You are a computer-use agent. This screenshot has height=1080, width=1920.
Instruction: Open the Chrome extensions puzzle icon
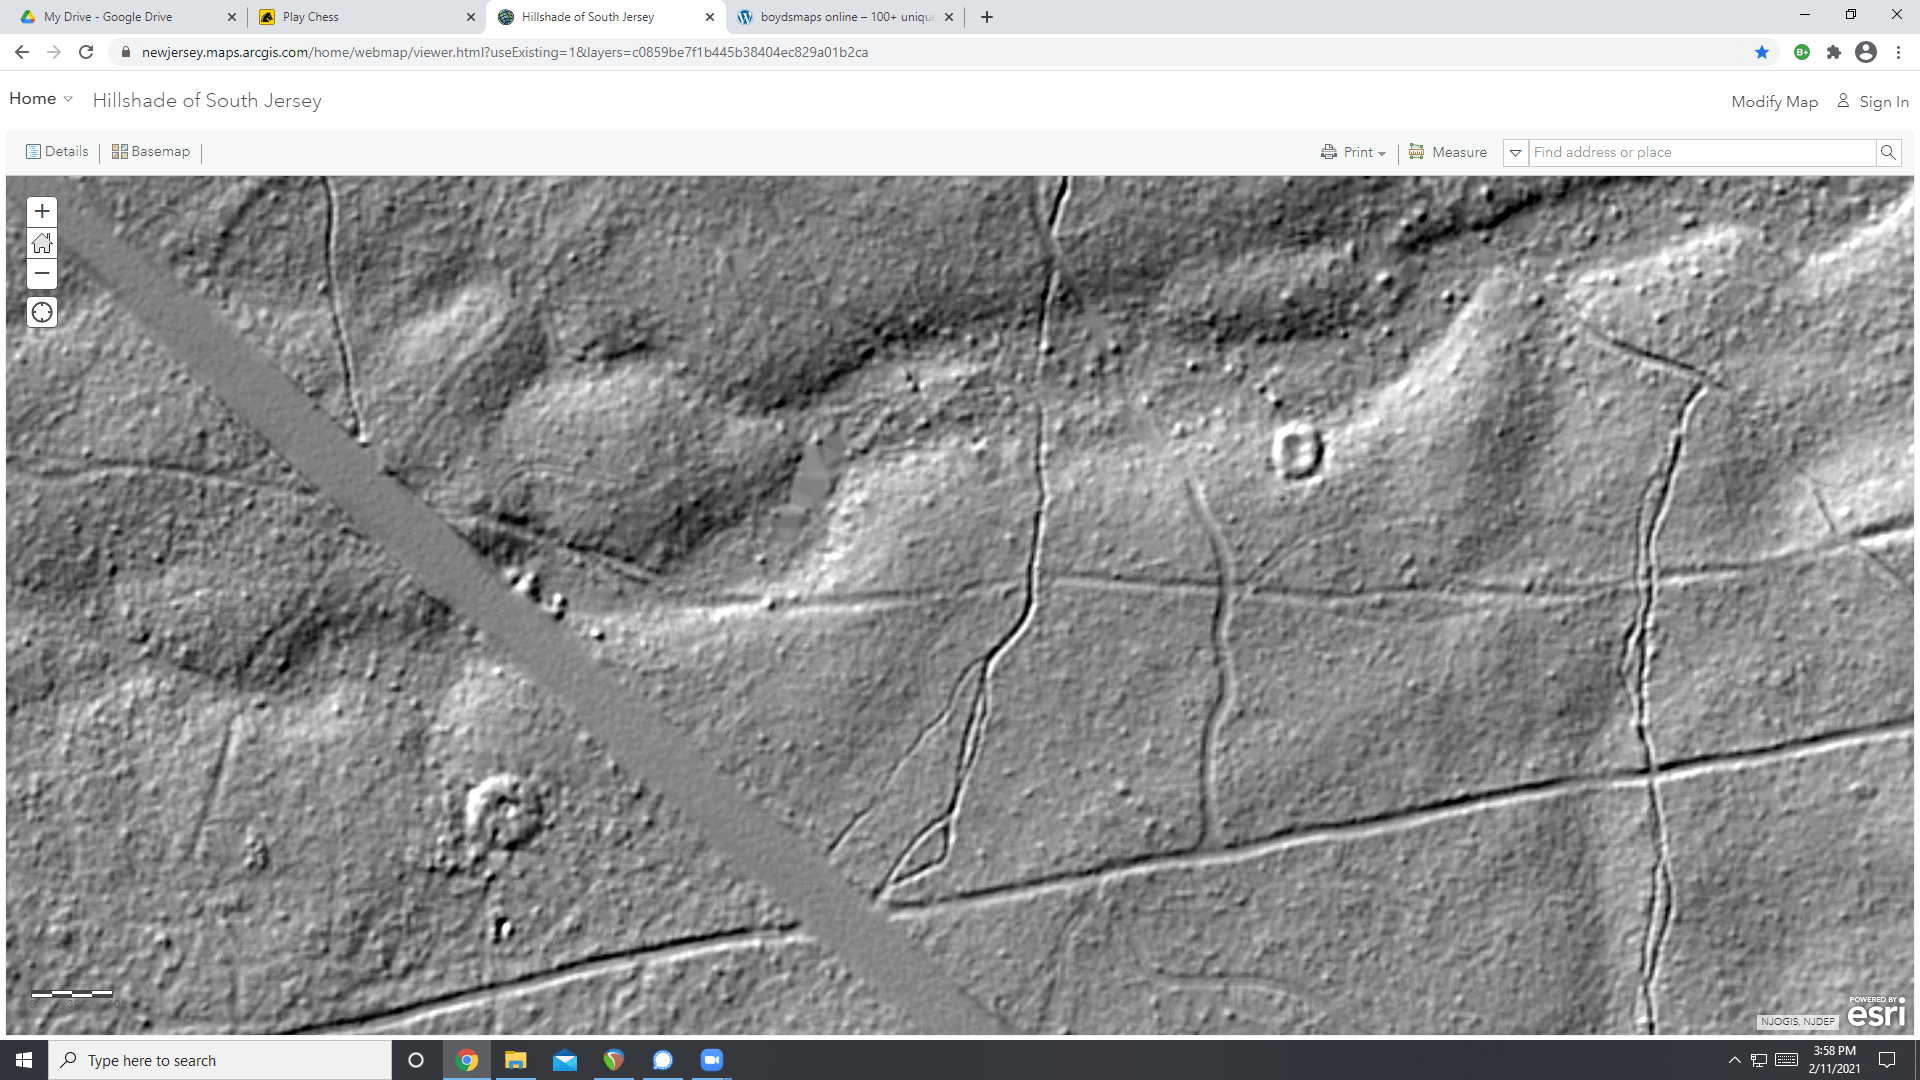(1834, 52)
